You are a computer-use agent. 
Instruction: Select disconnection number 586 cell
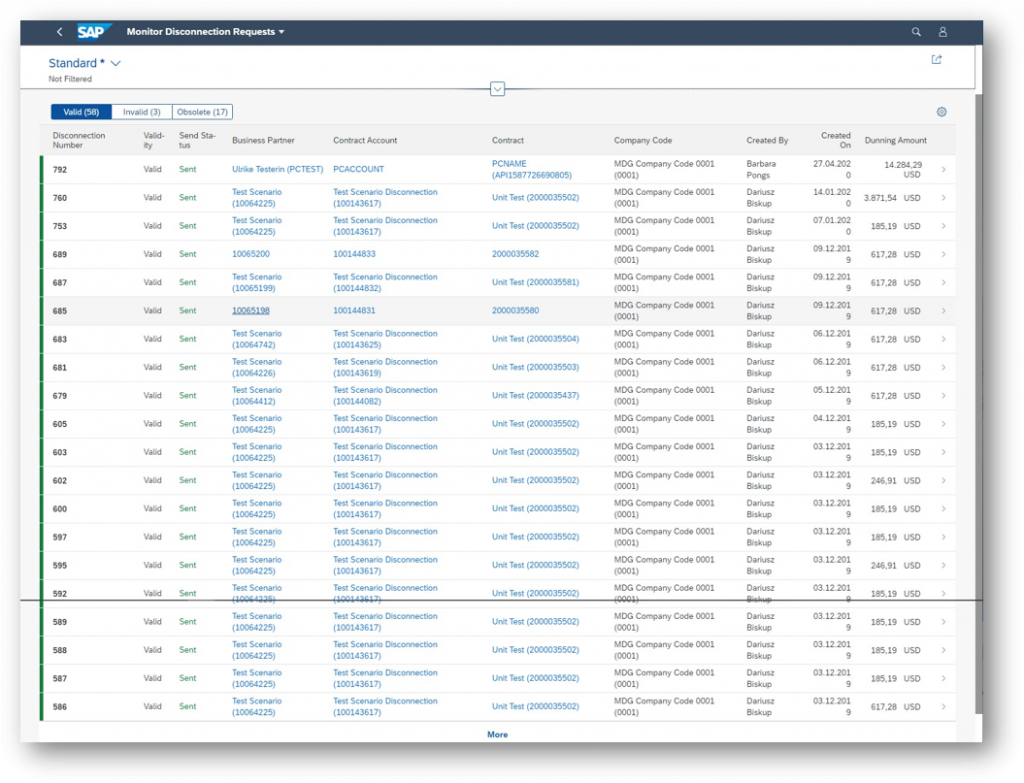click(x=59, y=707)
